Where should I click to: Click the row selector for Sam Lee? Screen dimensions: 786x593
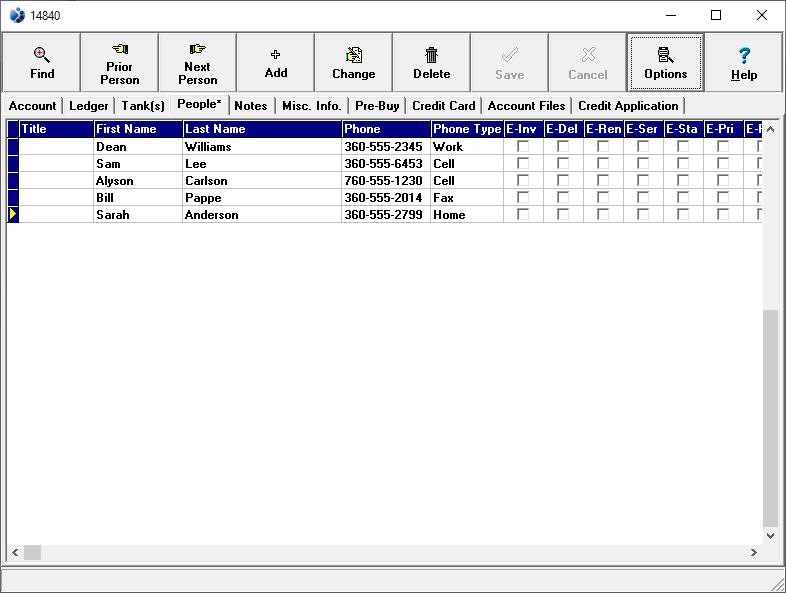13,163
